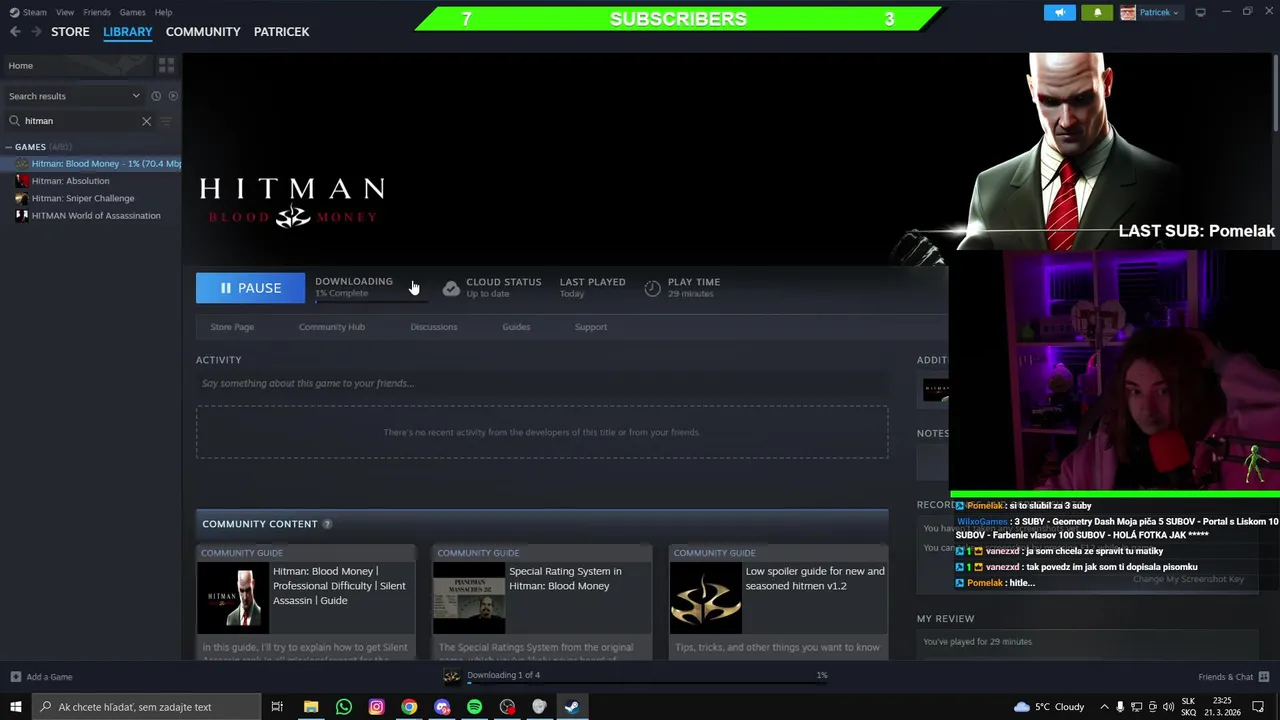This screenshot has width=1280, height=720.
Task: Open Instagram from the taskbar
Action: 376,707
